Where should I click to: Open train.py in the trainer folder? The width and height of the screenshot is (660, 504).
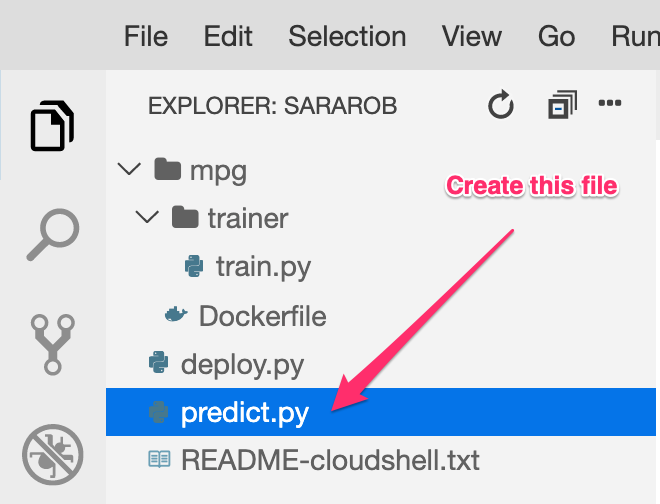[x=262, y=267]
